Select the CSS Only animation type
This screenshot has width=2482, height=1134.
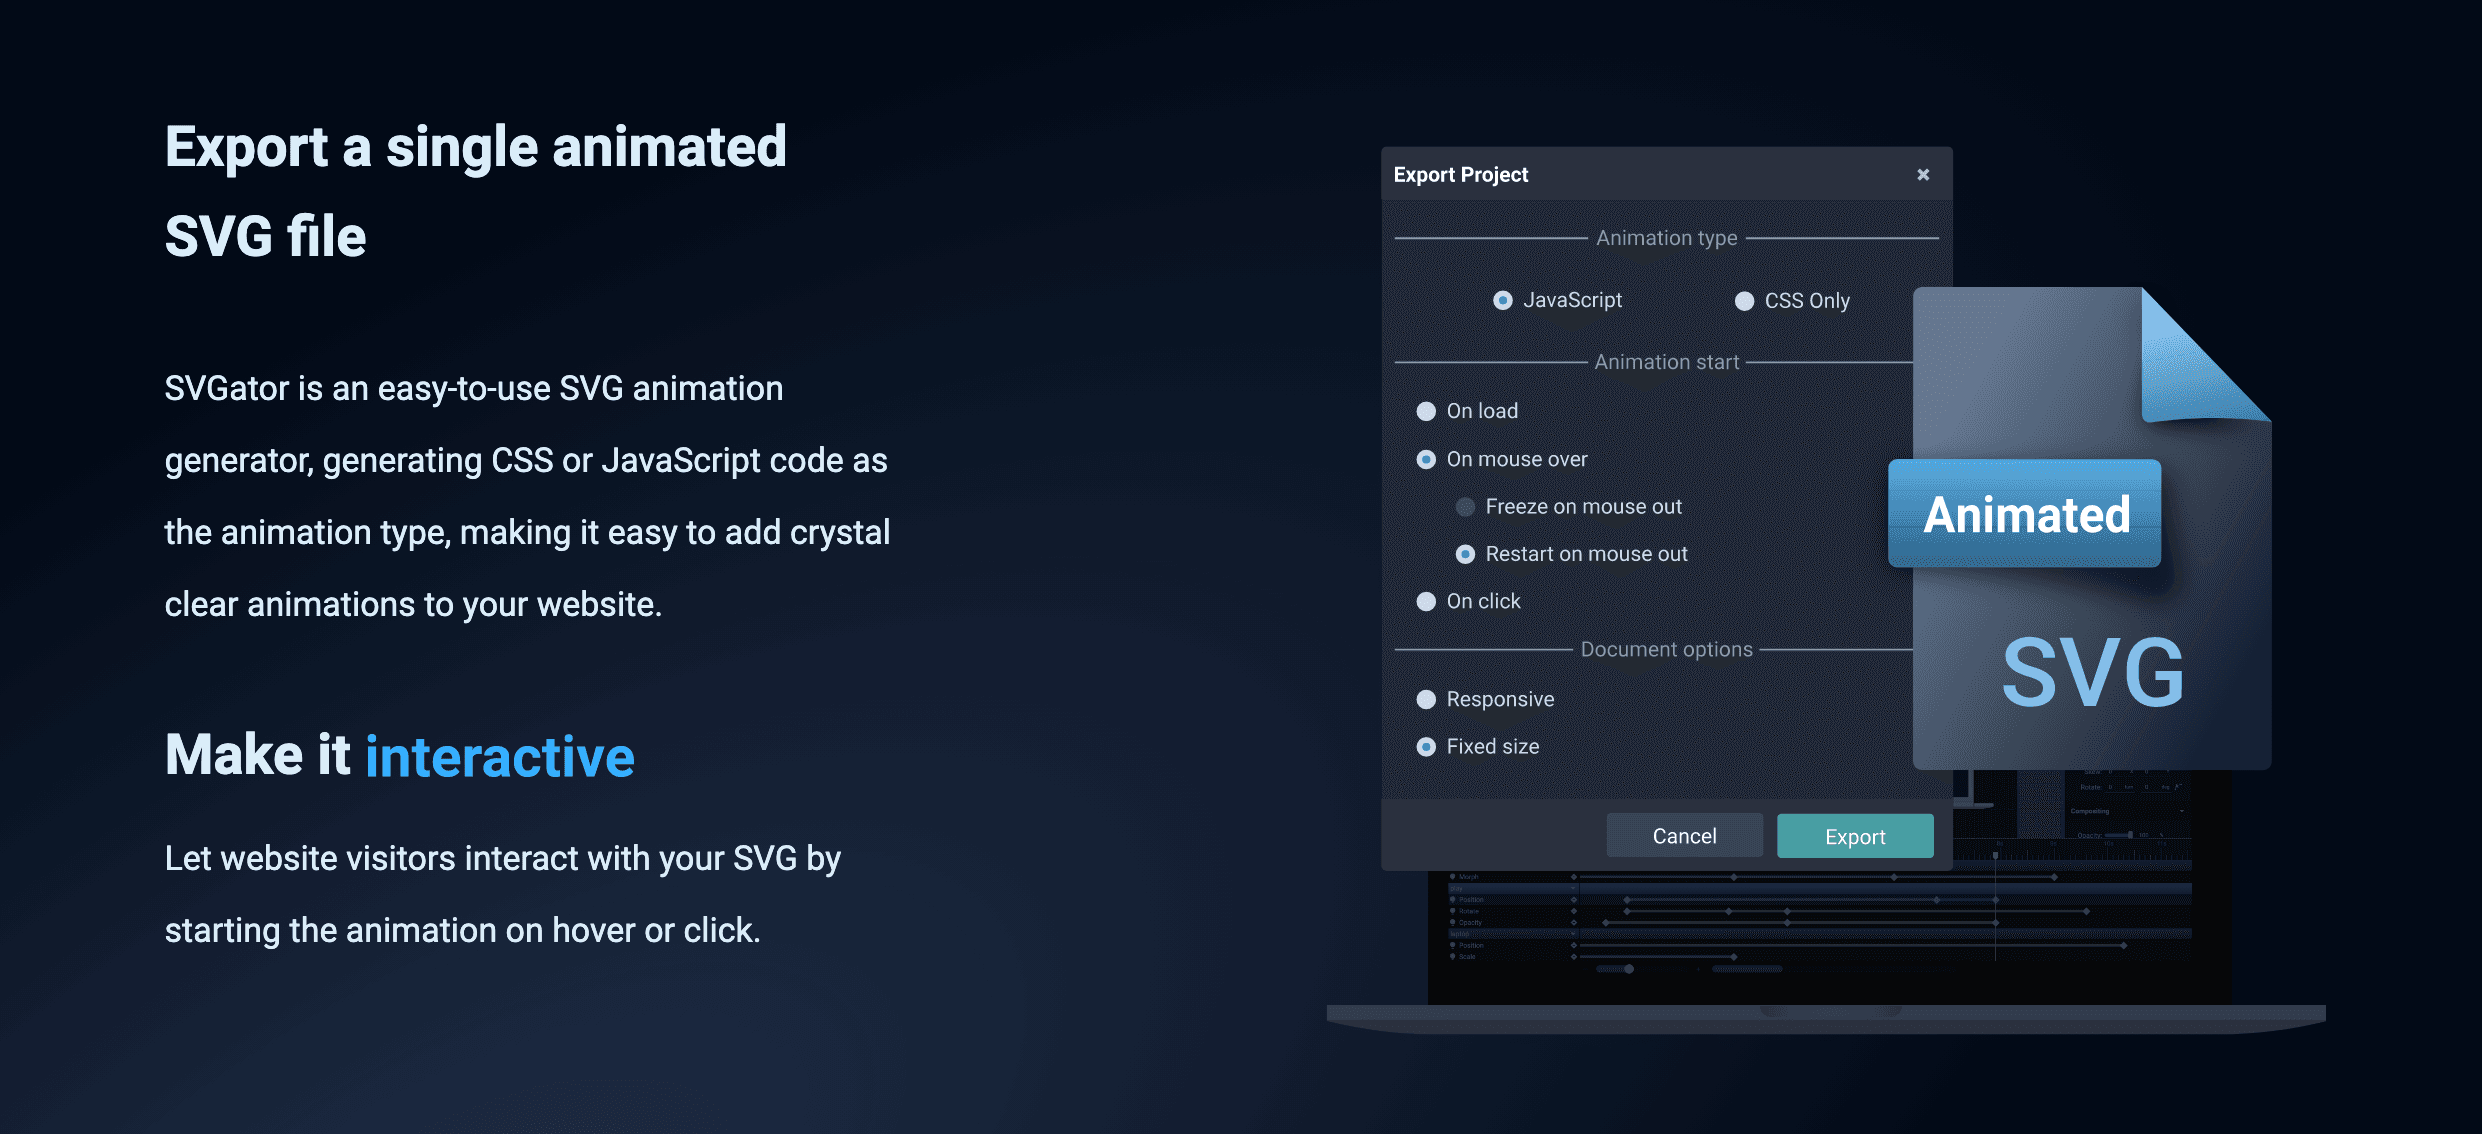pyautogui.click(x=1744, y=301)
